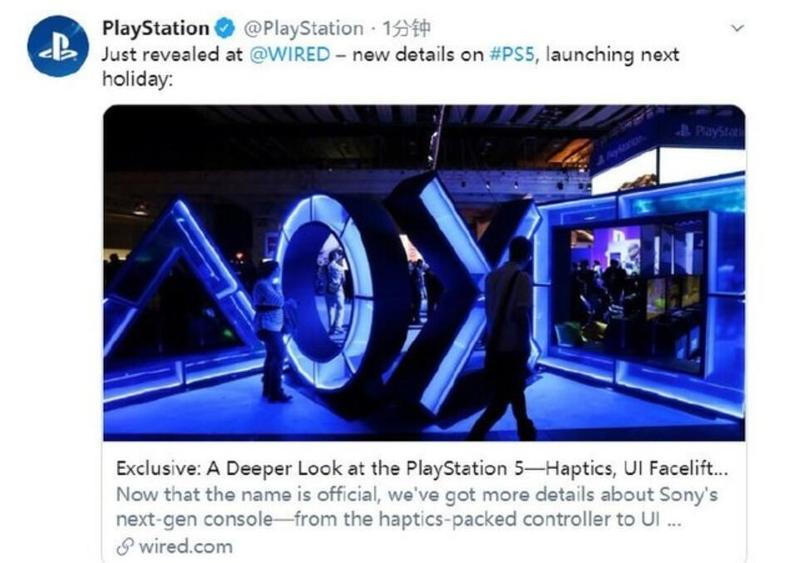Viewport: 790px width, 563px height.
Task: Open the PlayStation display name
Action: point(156,28)
